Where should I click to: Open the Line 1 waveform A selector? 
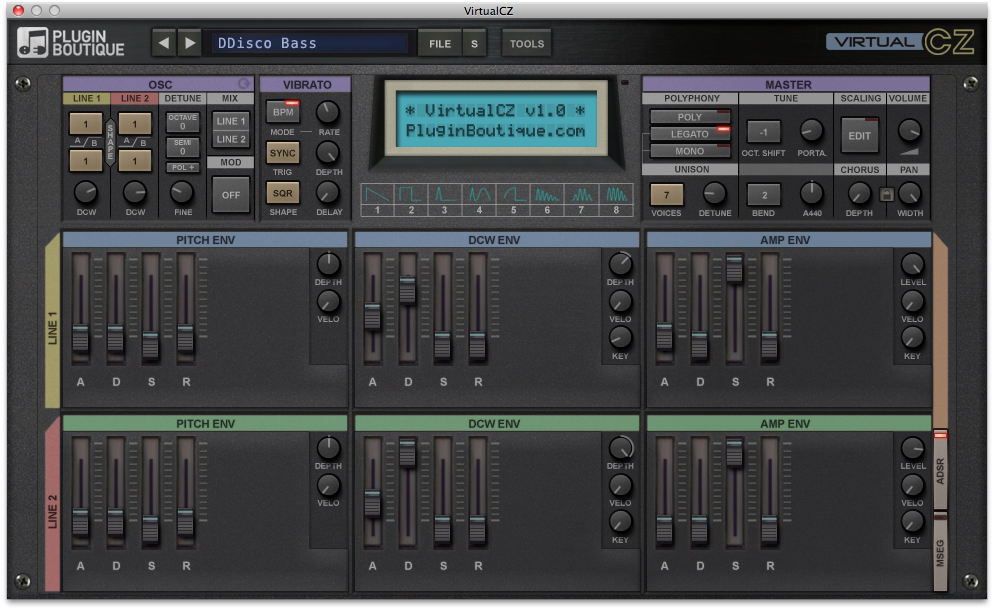(x=85, y=123)
